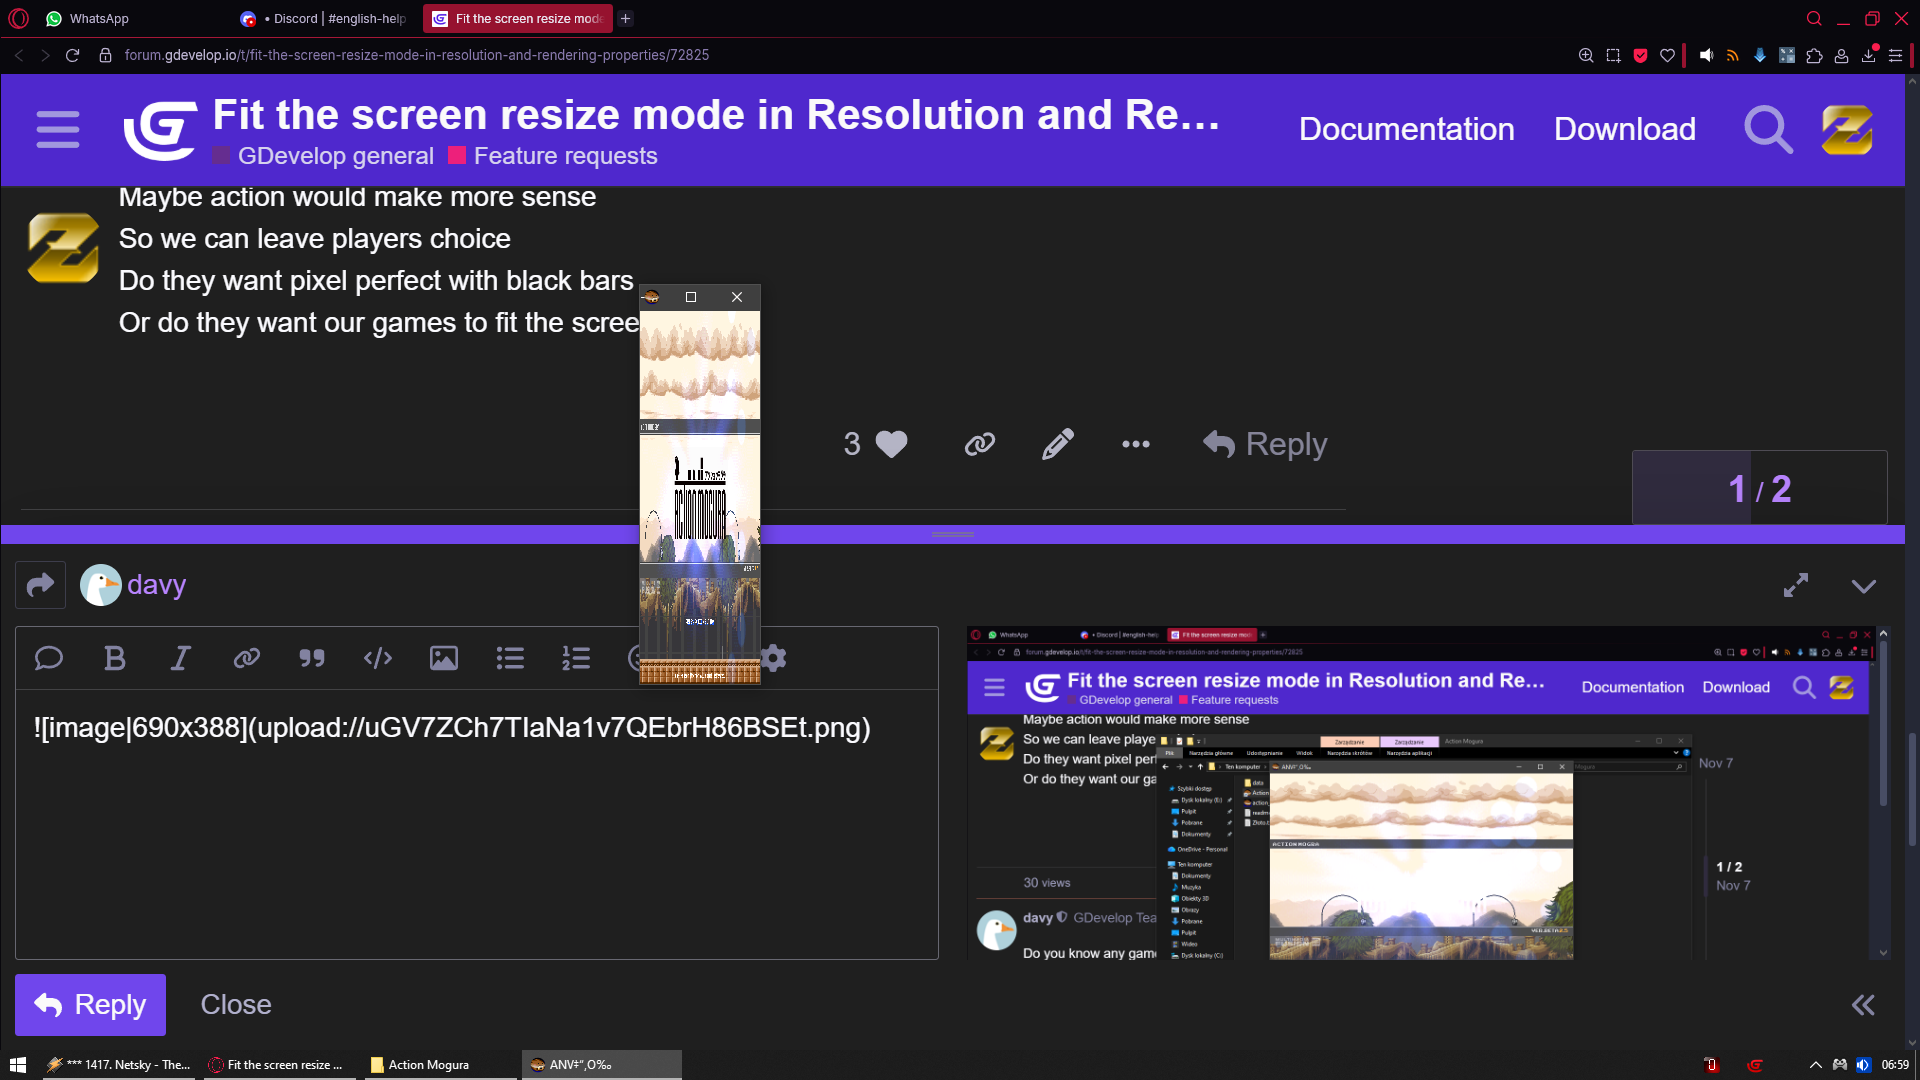1920x1080 pixels.
Task: Hide the preview panel with double chevron
Action: (x=1863, y=1005)
